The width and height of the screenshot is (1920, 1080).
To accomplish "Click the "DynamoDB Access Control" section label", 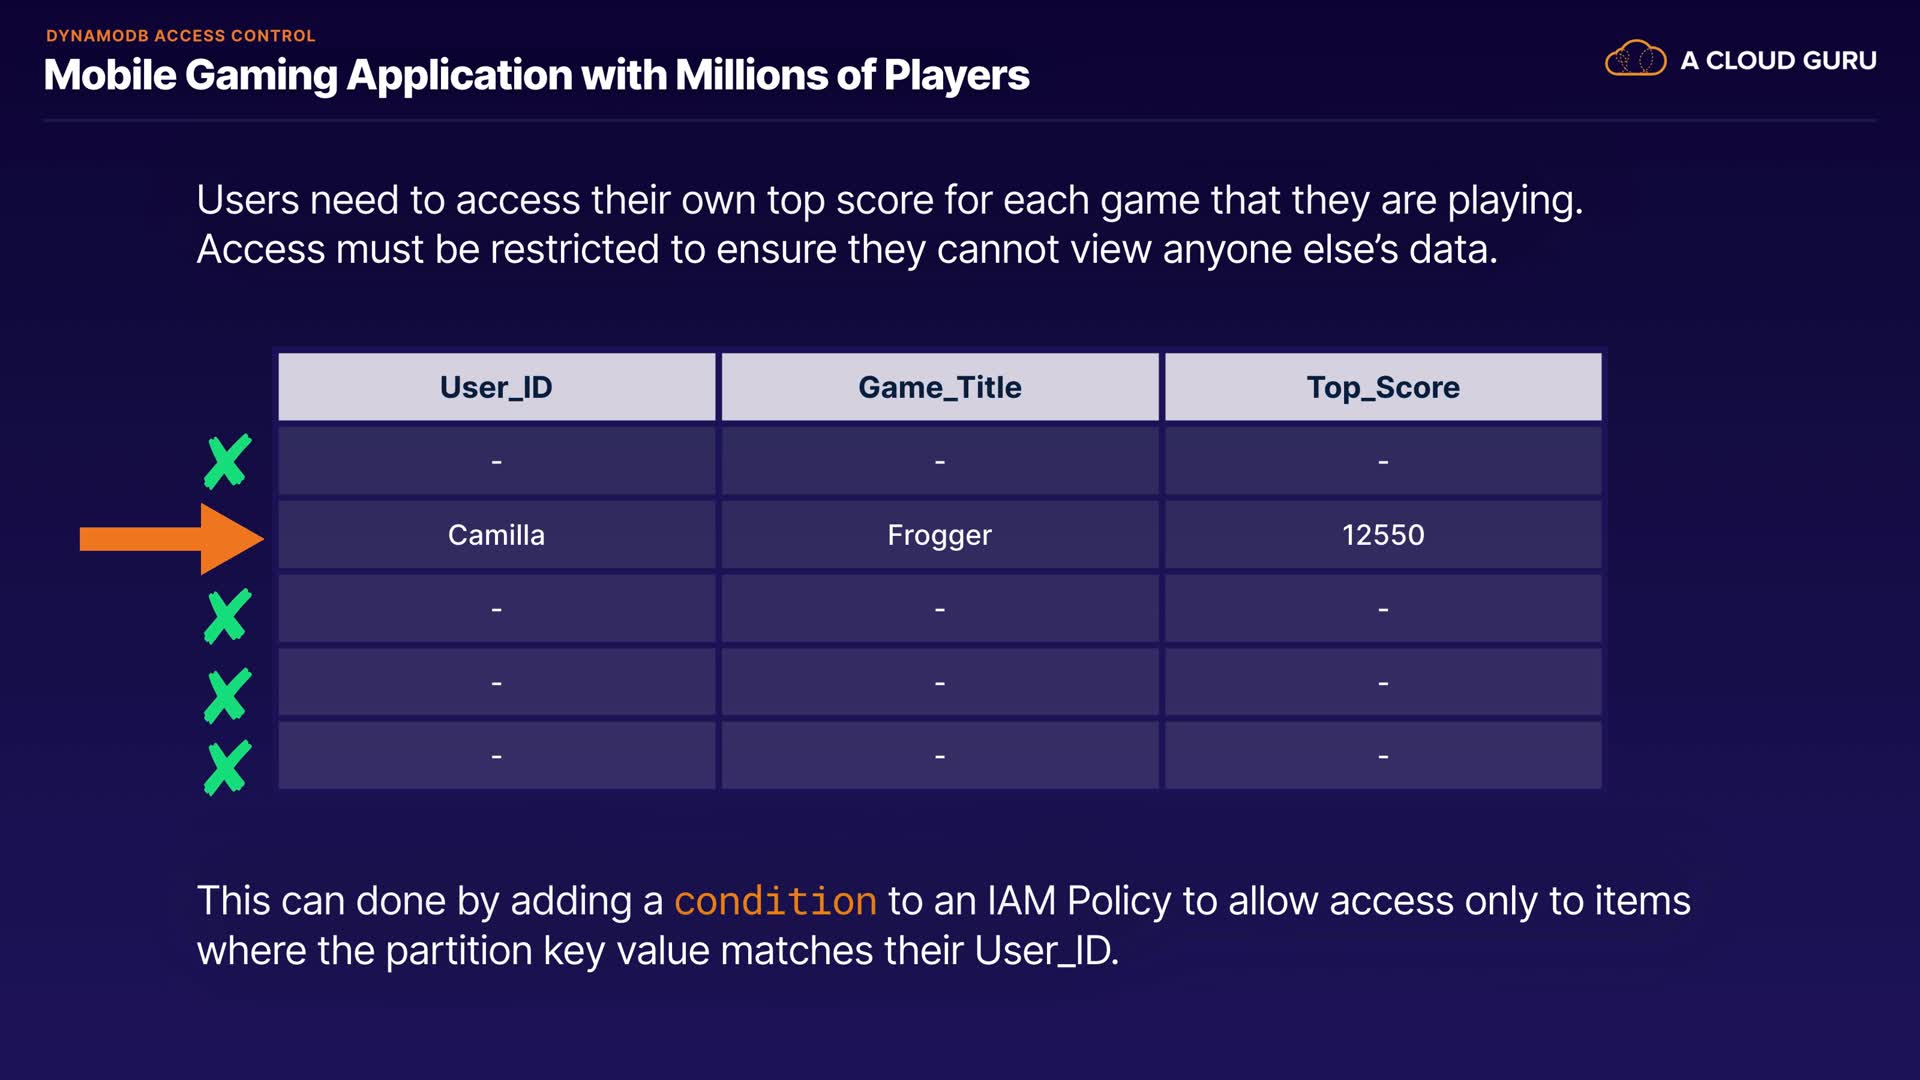I will pos(180,35).
